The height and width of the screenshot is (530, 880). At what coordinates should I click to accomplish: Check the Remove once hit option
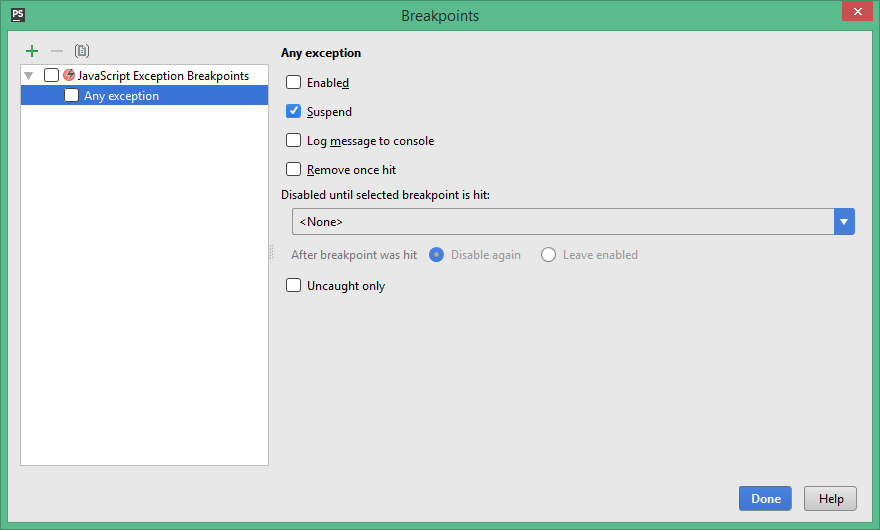click(294, 170)
